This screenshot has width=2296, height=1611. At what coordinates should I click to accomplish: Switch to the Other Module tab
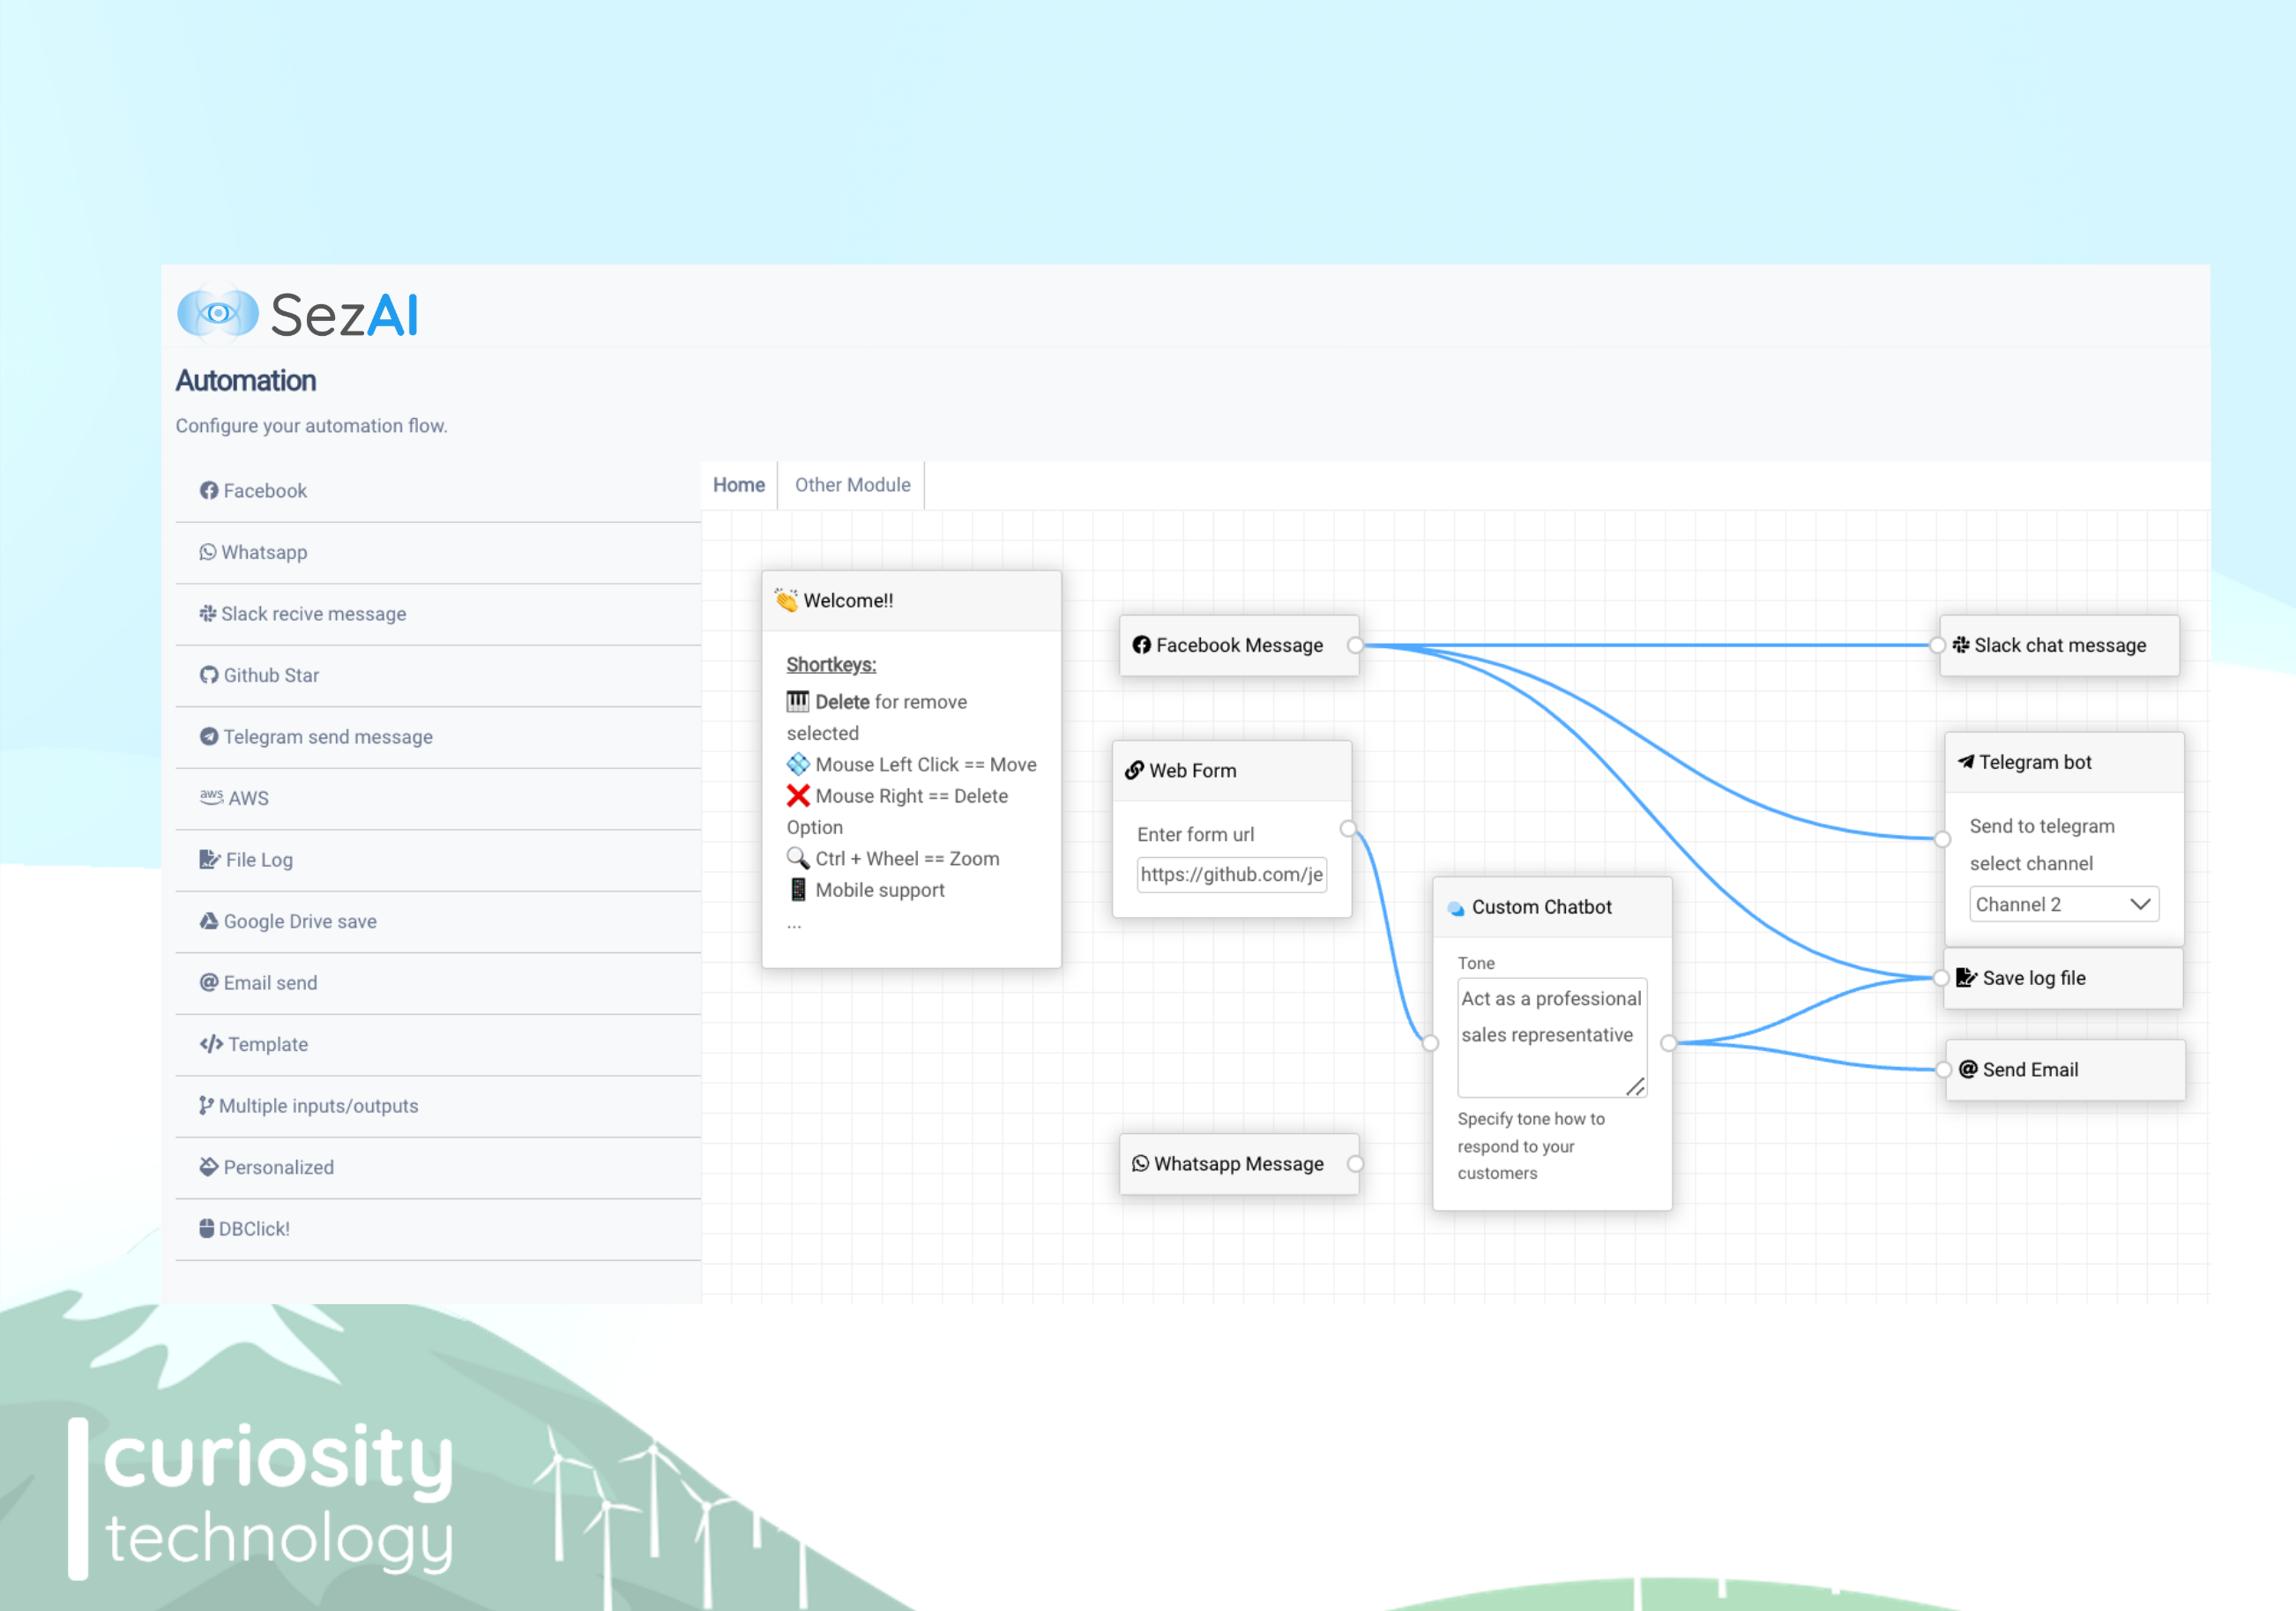[x=852, y=485]
